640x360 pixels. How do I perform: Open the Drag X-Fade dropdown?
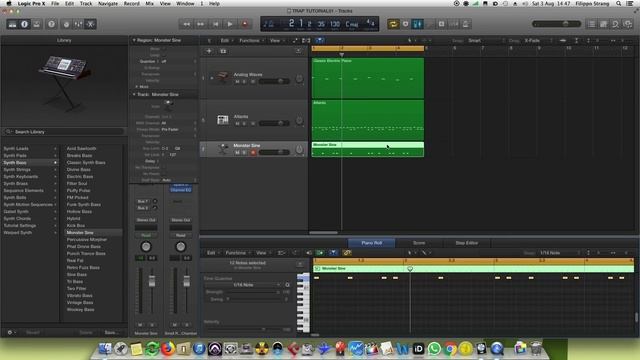coord(538,40)
